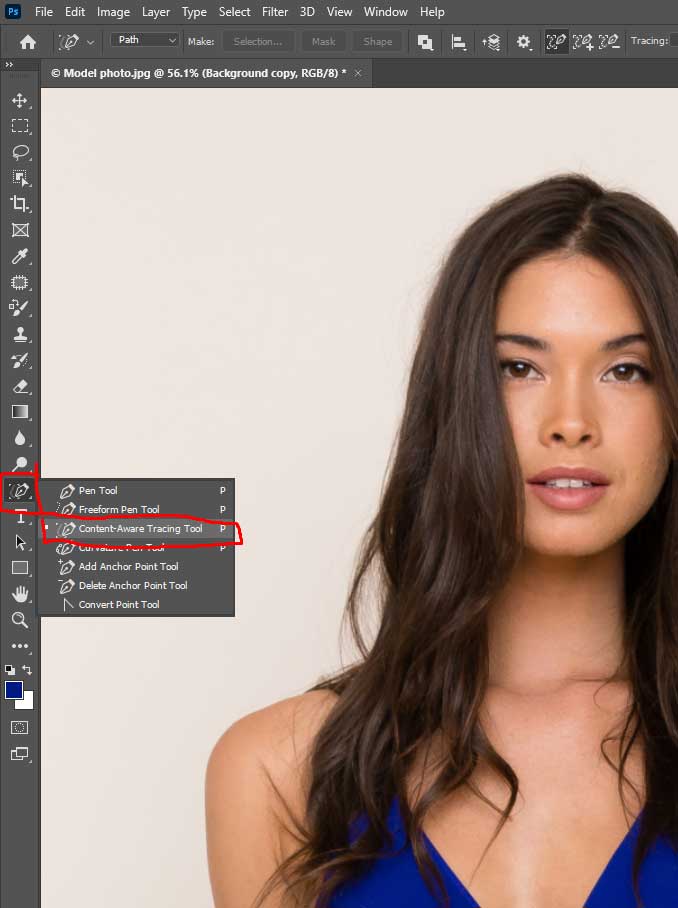Select the Clone Stamp tool

click(19, 334)
